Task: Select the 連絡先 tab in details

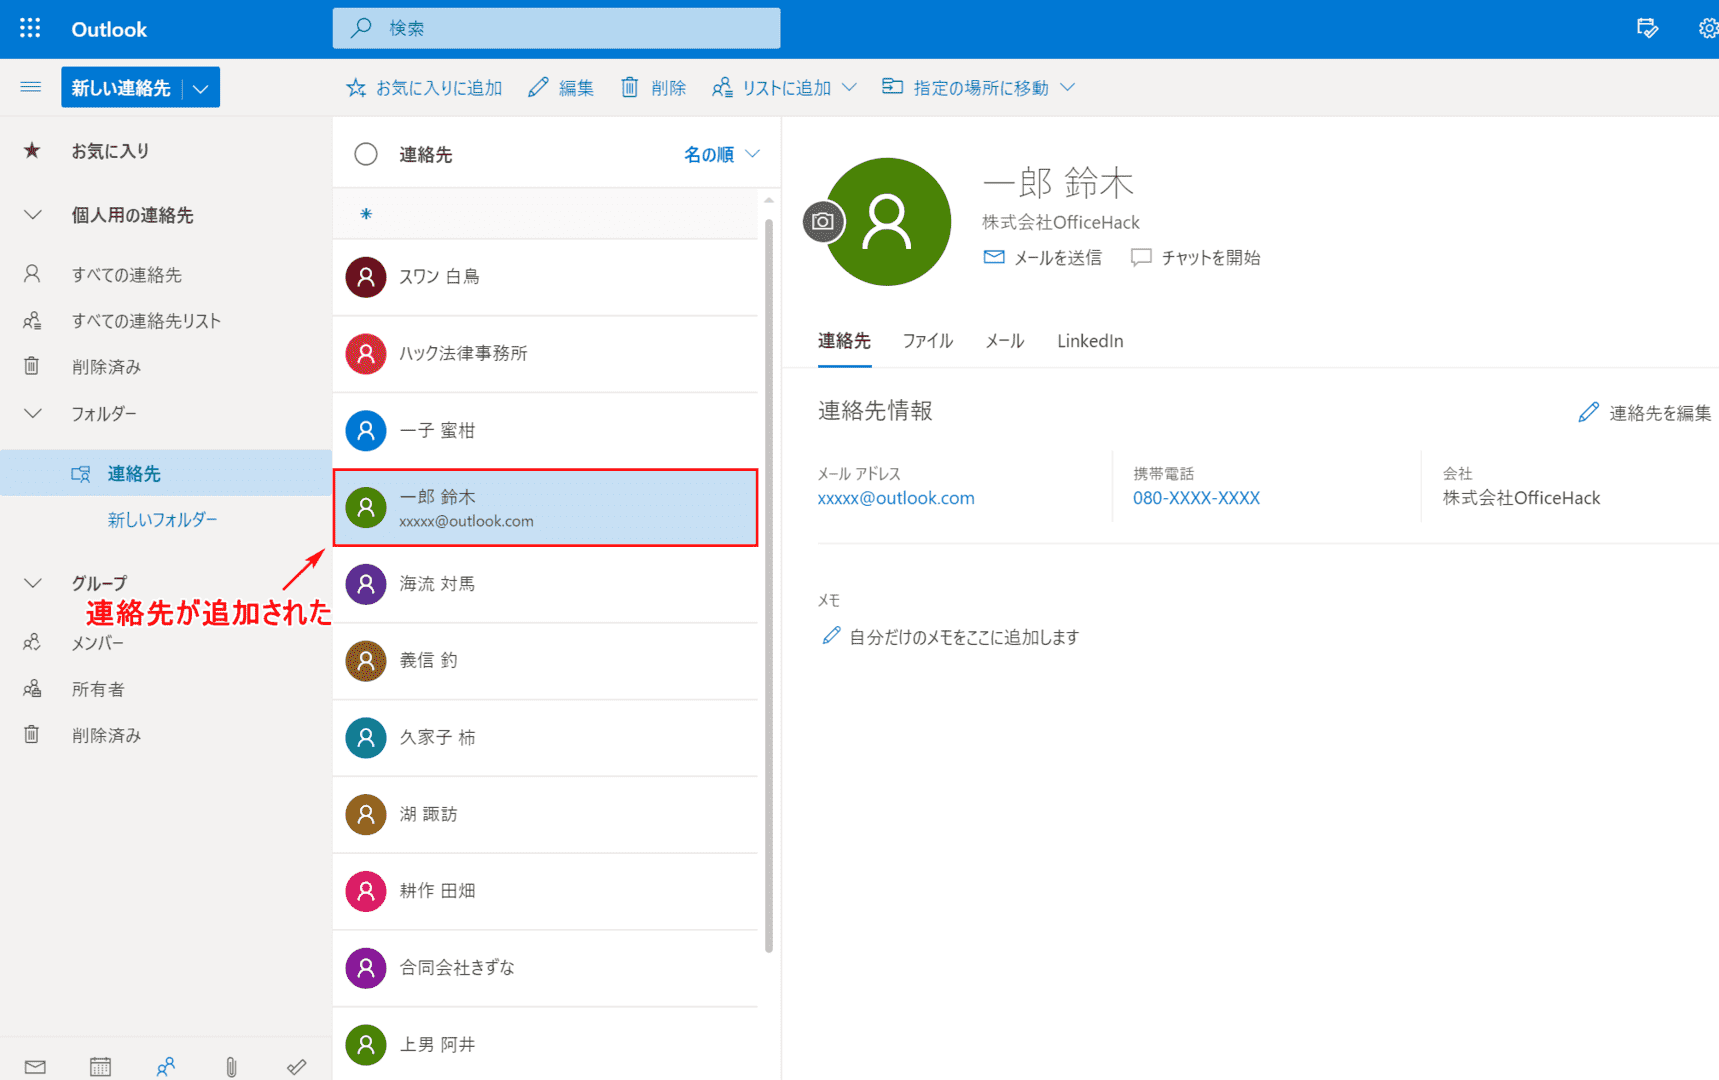Action: coord(844,341)
